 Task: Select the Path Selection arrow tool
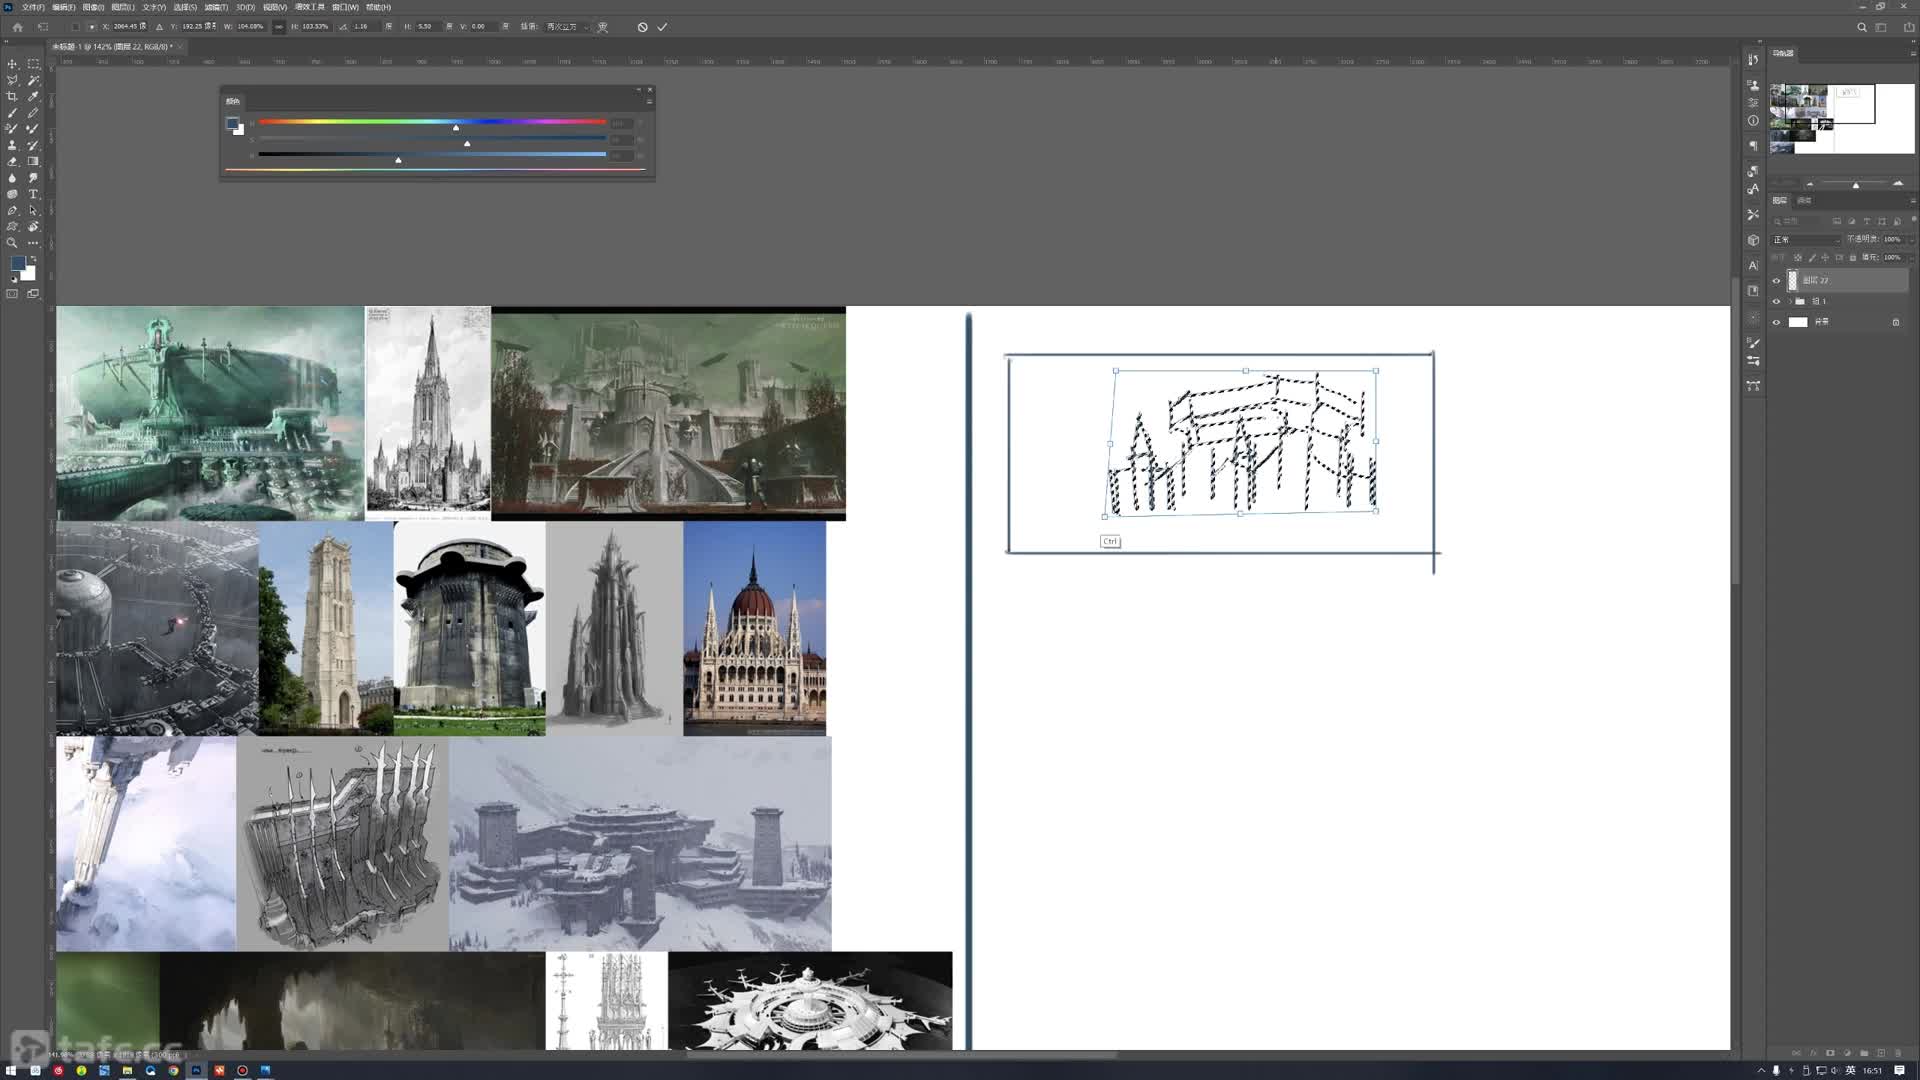click(33, 210)
